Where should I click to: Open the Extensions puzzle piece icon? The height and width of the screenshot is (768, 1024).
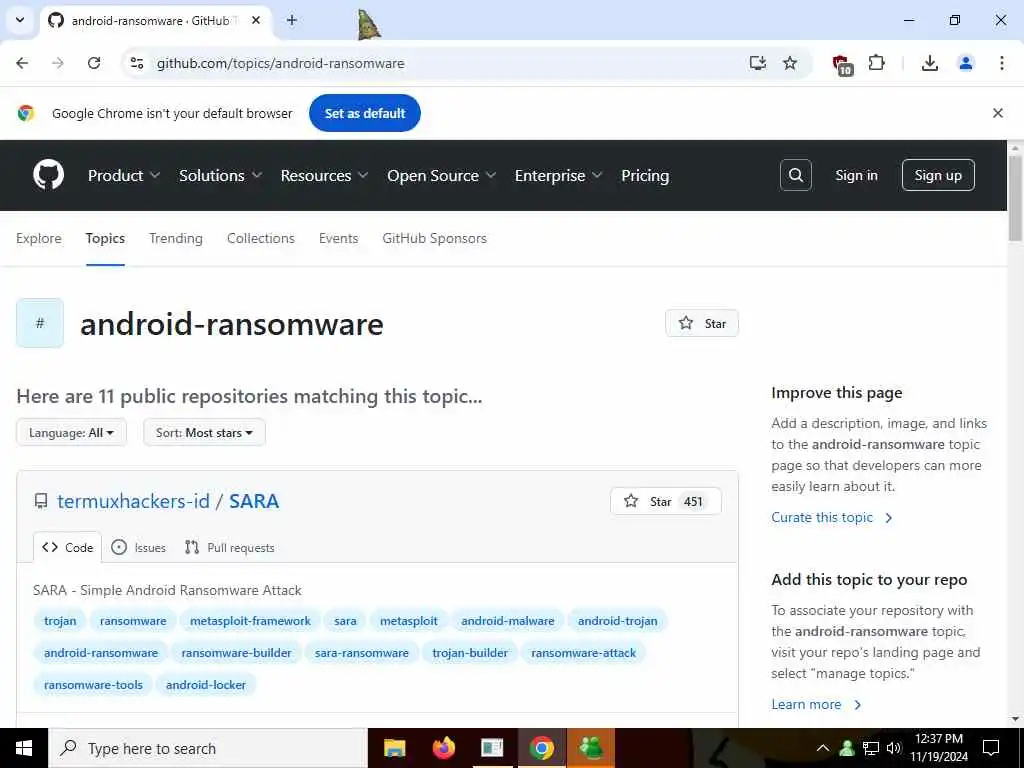coord(876,63)
